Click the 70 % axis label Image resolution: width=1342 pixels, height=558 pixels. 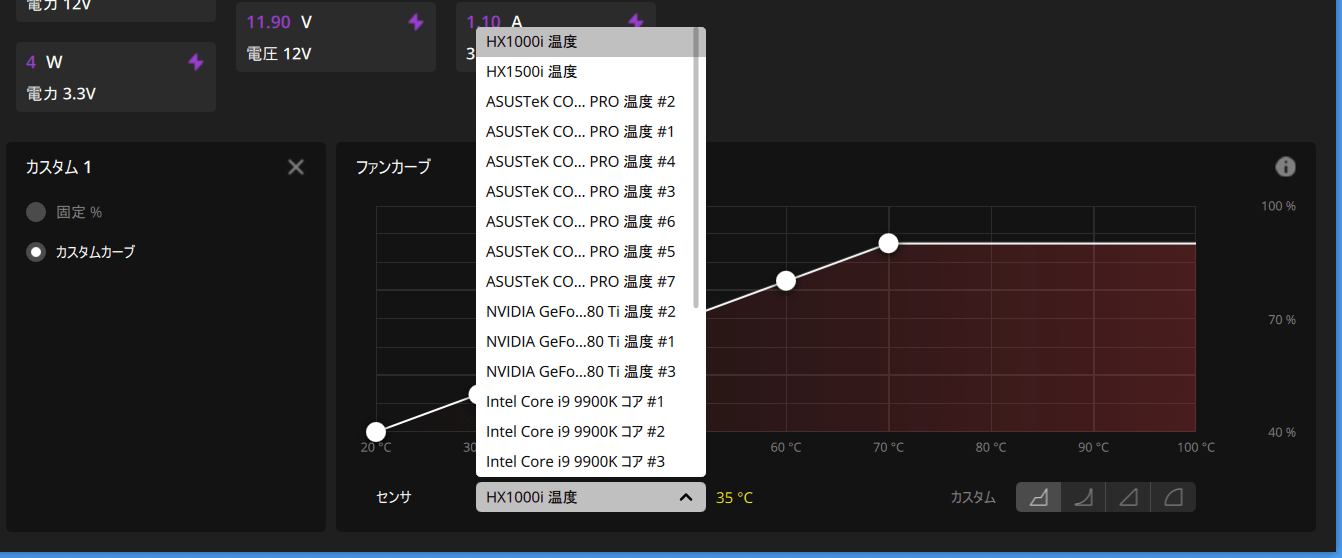[1282, 320]
